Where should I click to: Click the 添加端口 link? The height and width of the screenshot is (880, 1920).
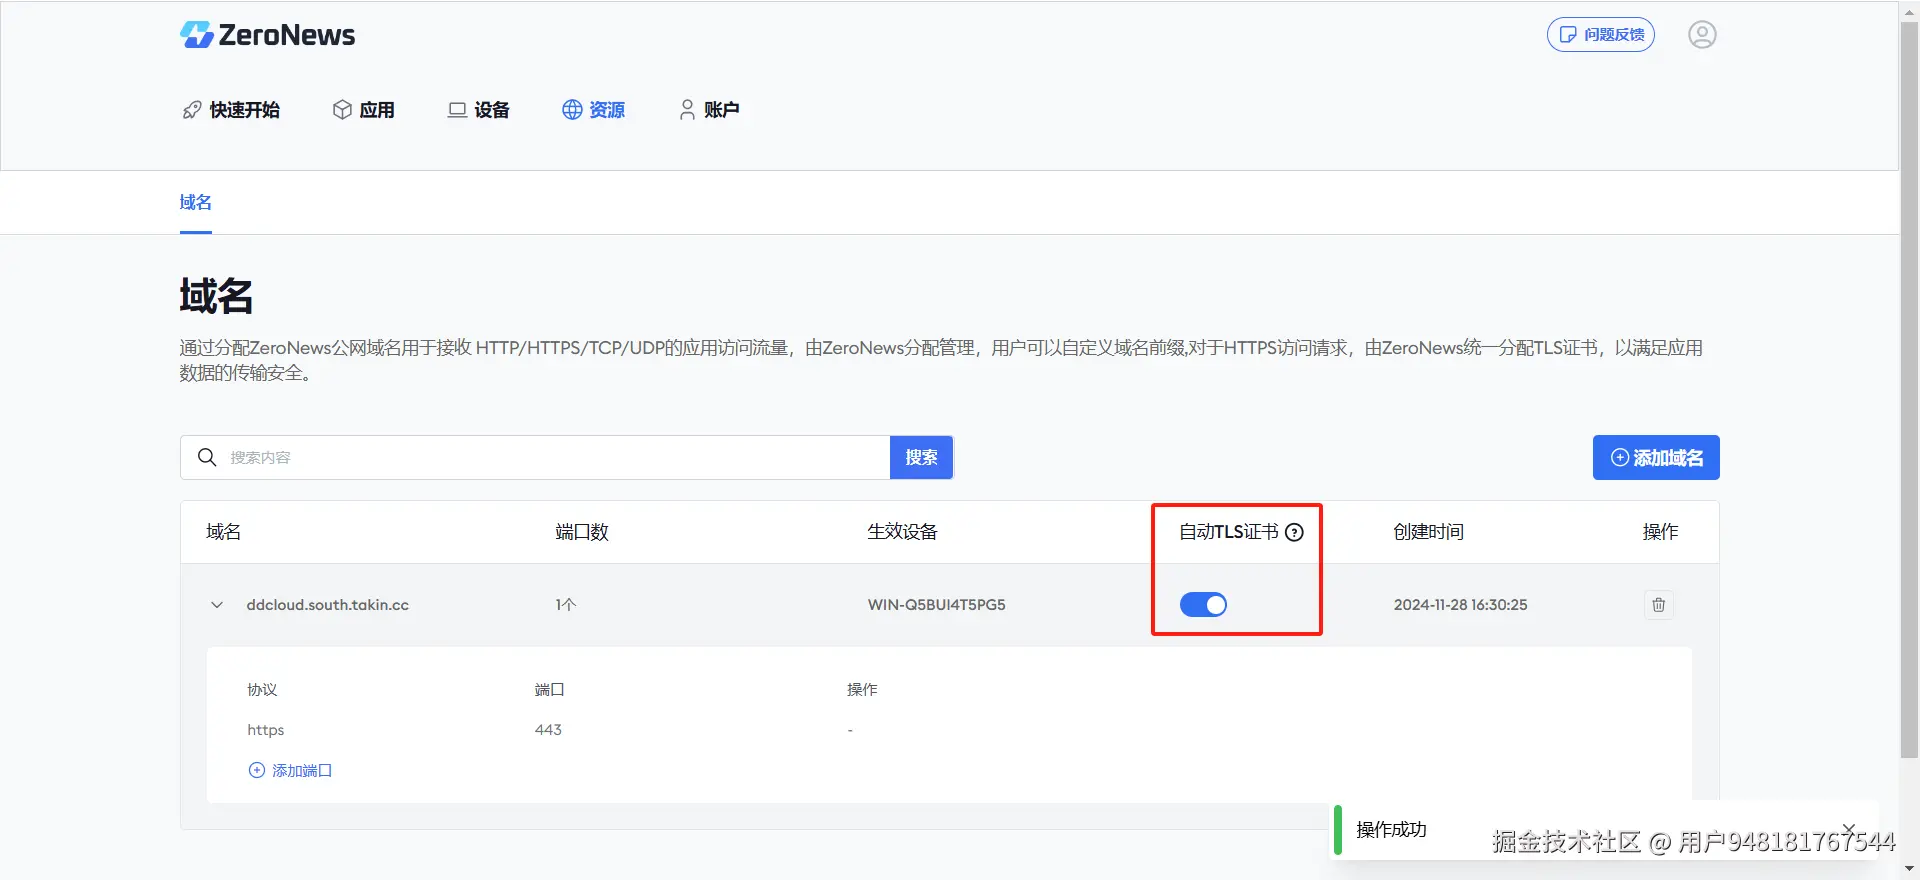pos(290,770)
